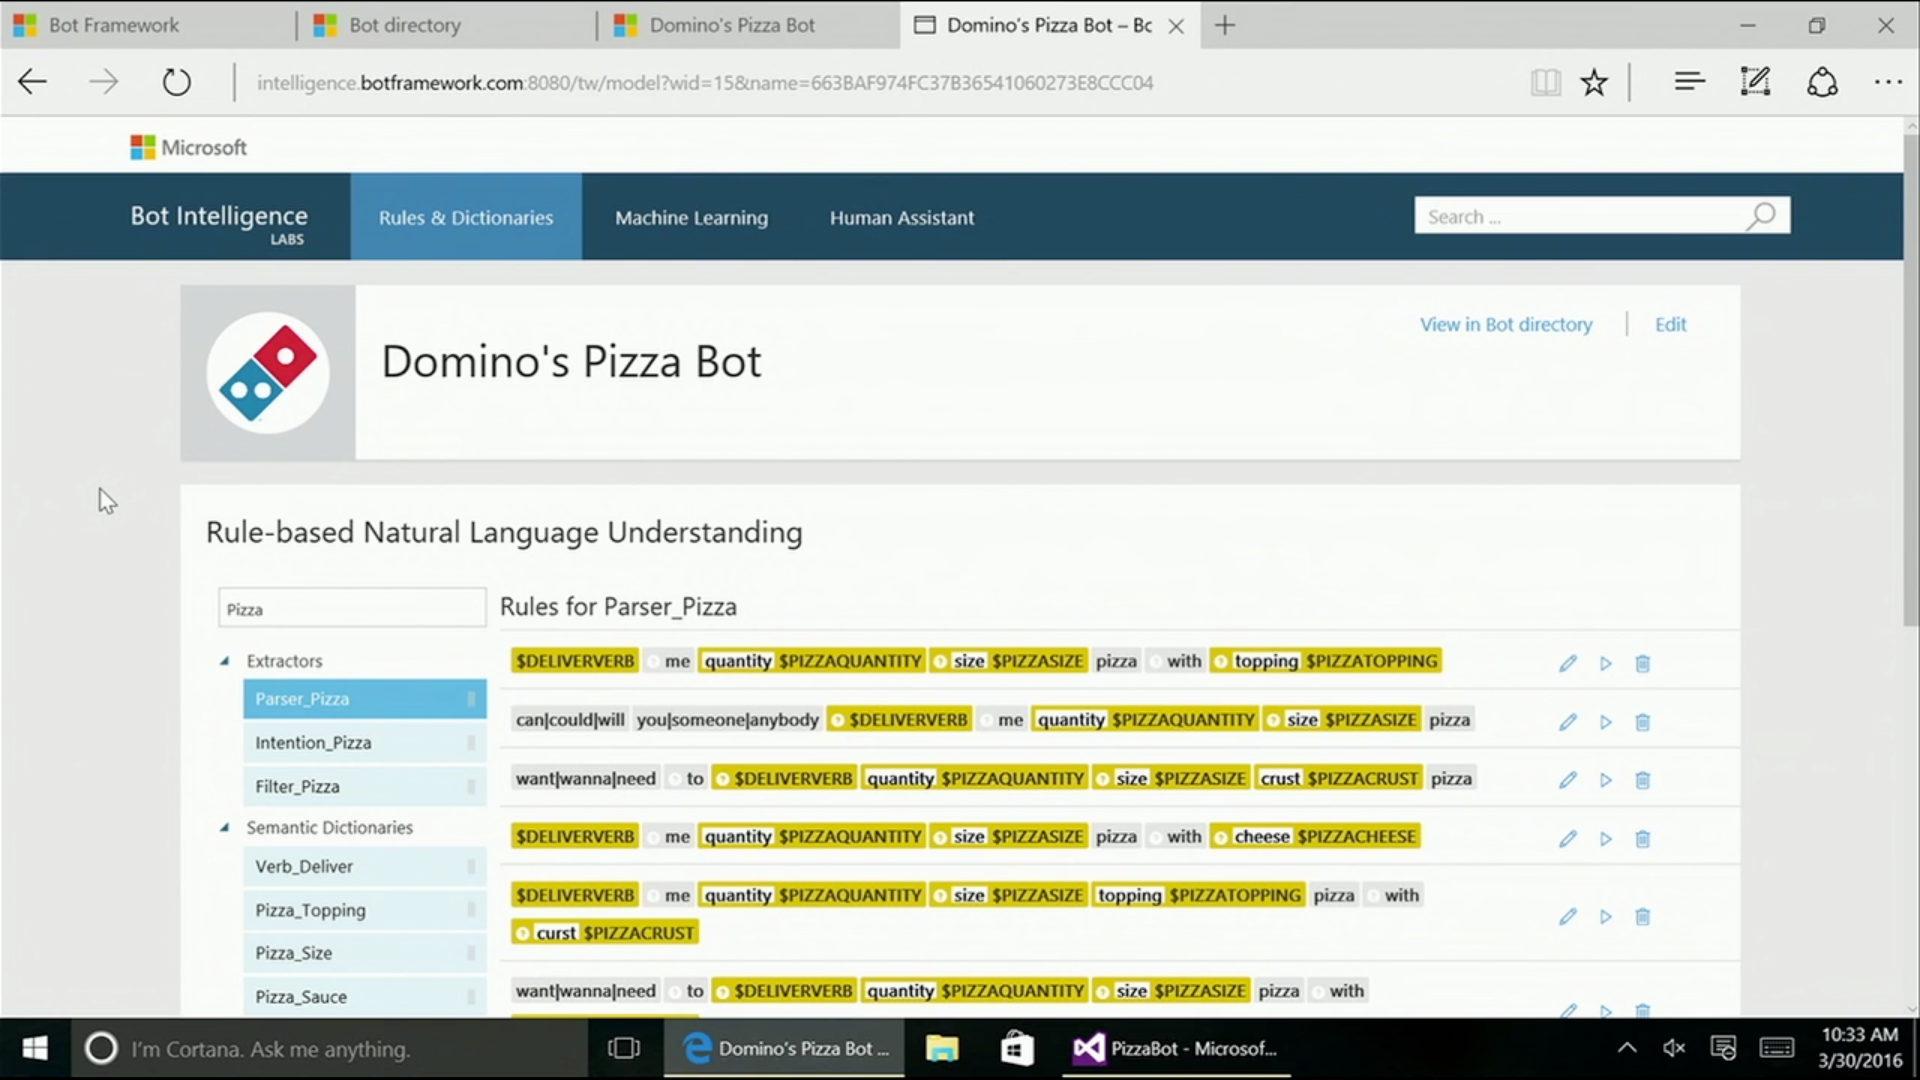
Task: Collapse the Extractors tree section
Action: (x=225, y=661)
